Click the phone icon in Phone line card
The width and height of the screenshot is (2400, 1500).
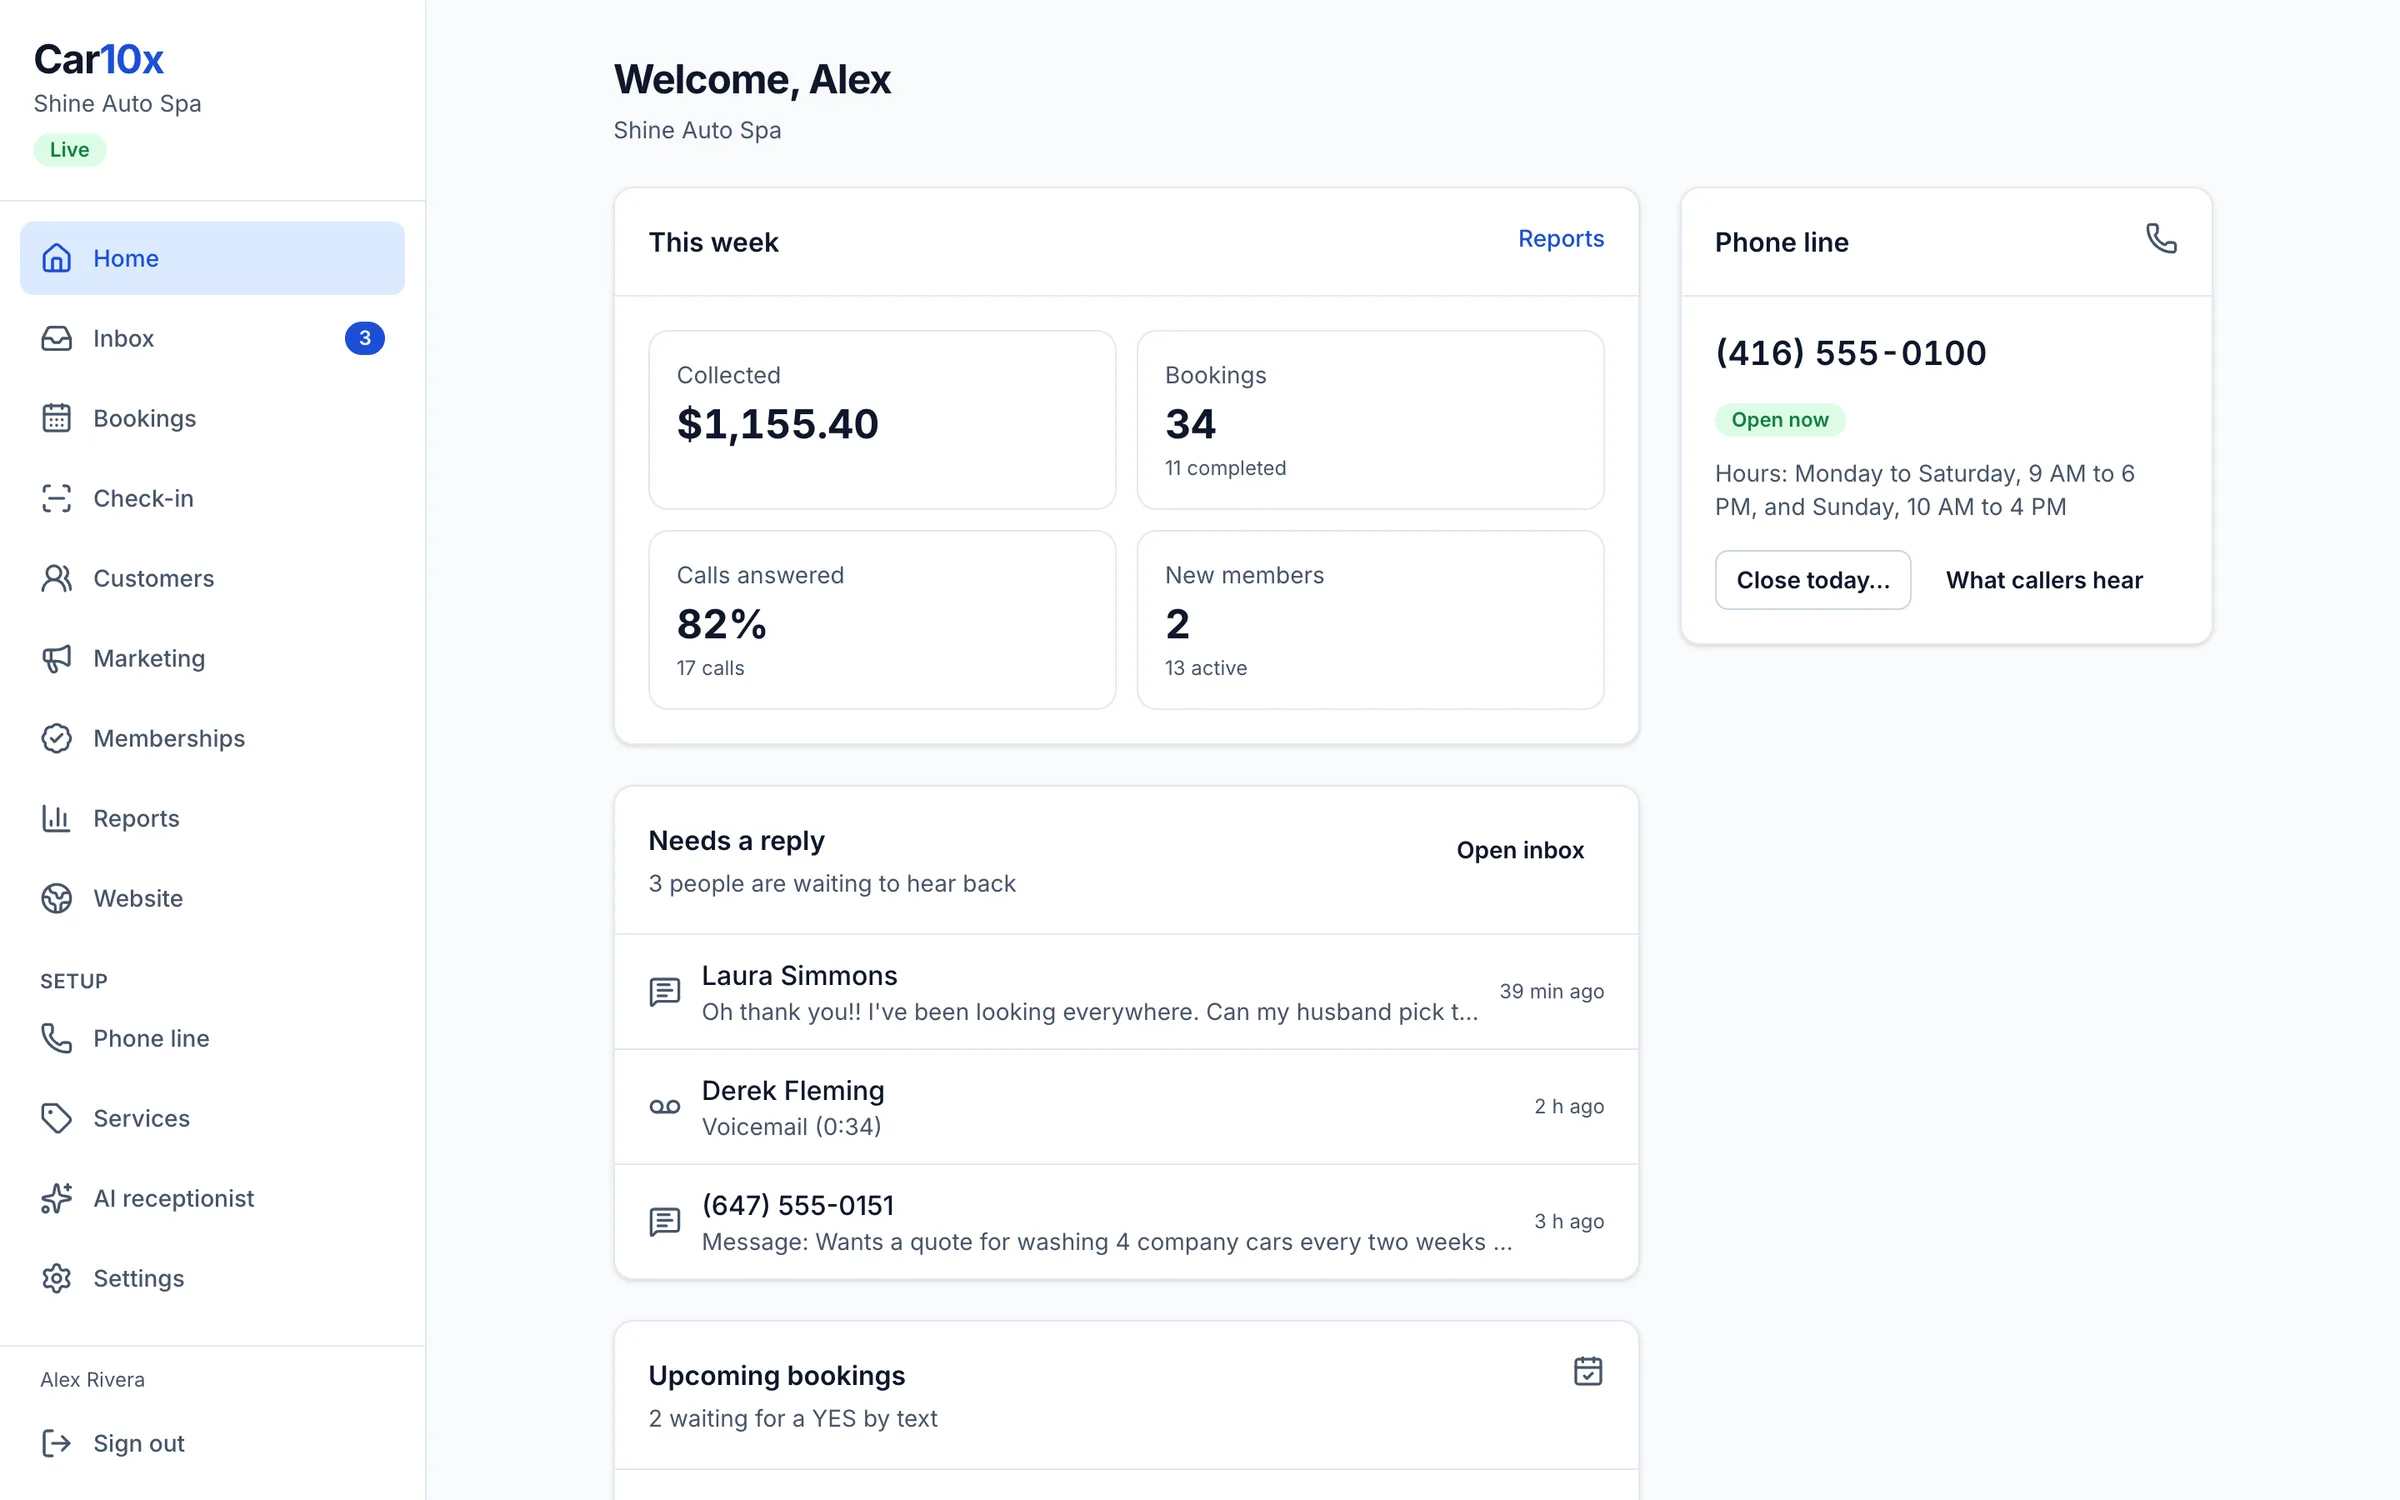[x=2161, y=238]
